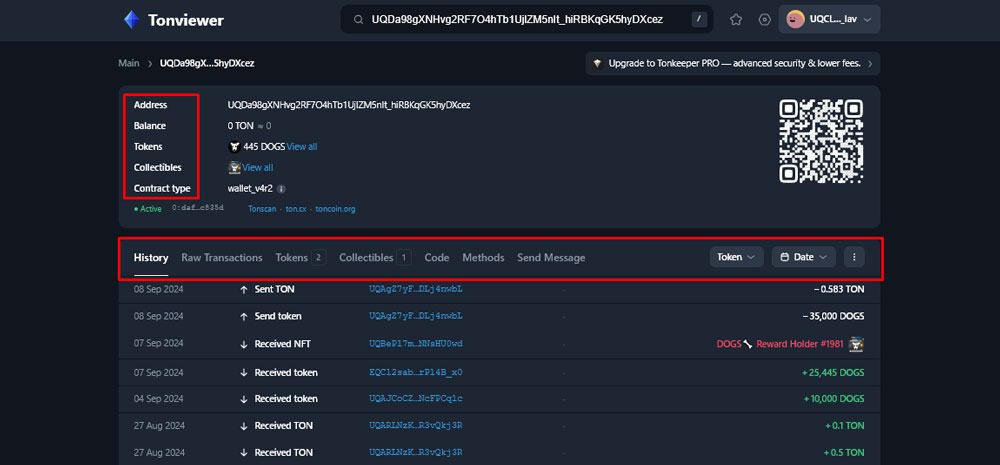This screenshot has width=1000, height=465.
Task: Expand the Date filter dropdown
Action: click(804, 257)
